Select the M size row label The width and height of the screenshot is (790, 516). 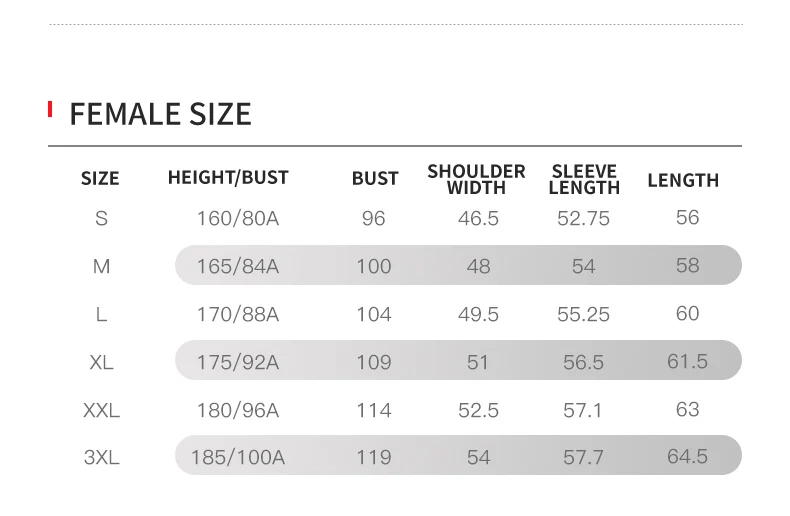coord(101,266)
